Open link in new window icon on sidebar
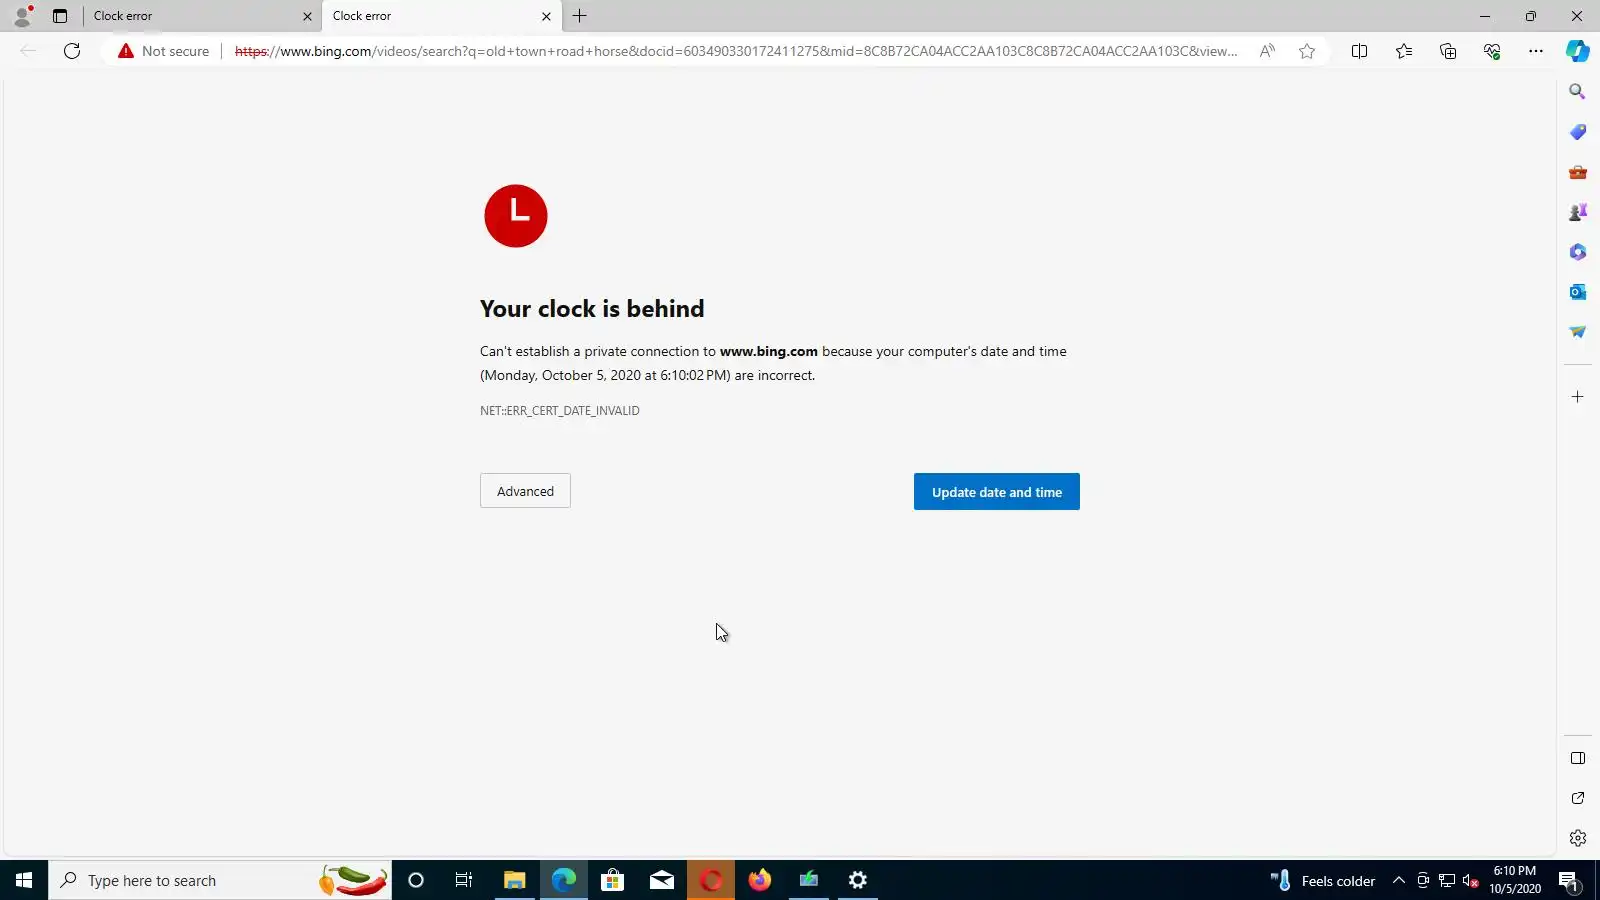 pyautogui.click(x=1578, y=798)
